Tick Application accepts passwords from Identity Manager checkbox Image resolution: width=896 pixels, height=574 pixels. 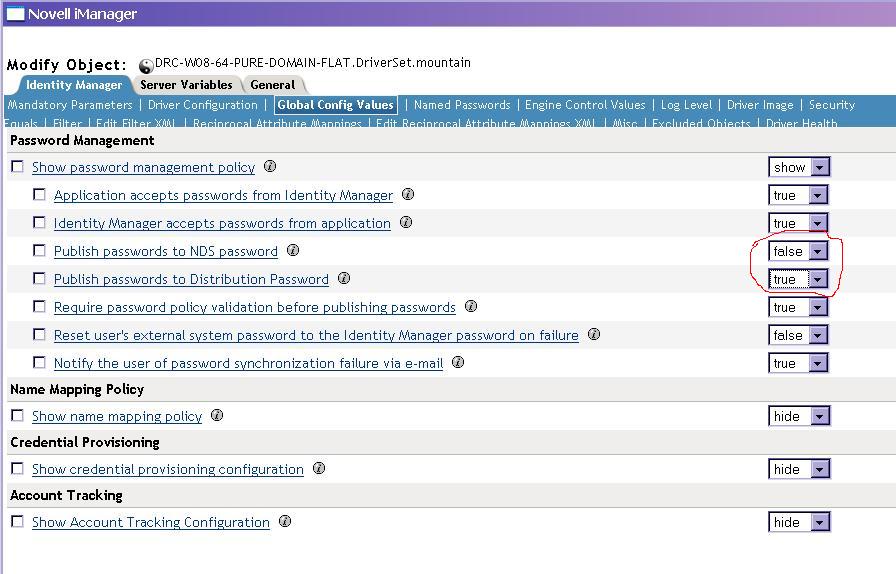tap(39, 194)
